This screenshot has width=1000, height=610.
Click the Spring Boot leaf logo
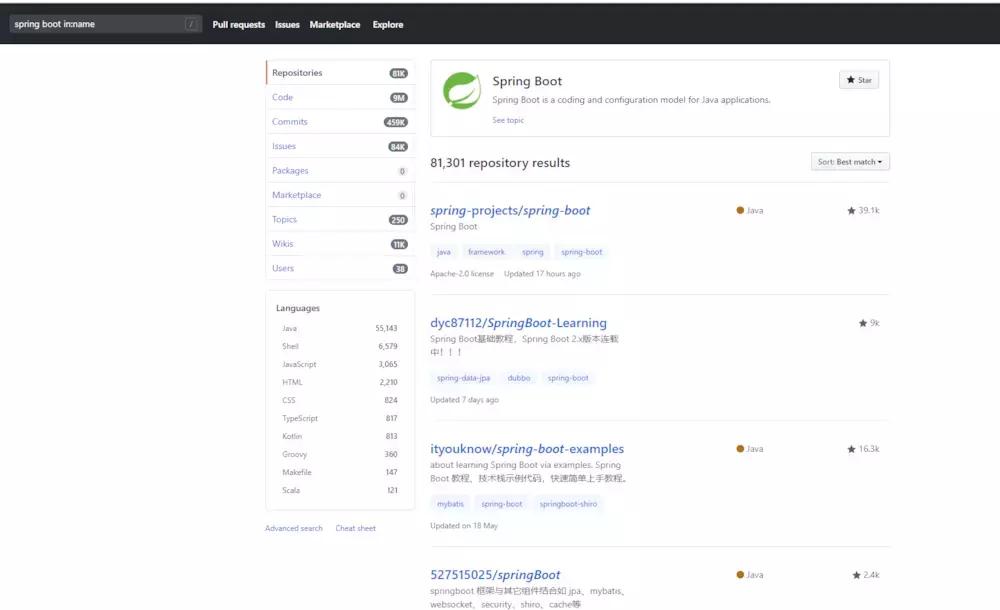461,92
